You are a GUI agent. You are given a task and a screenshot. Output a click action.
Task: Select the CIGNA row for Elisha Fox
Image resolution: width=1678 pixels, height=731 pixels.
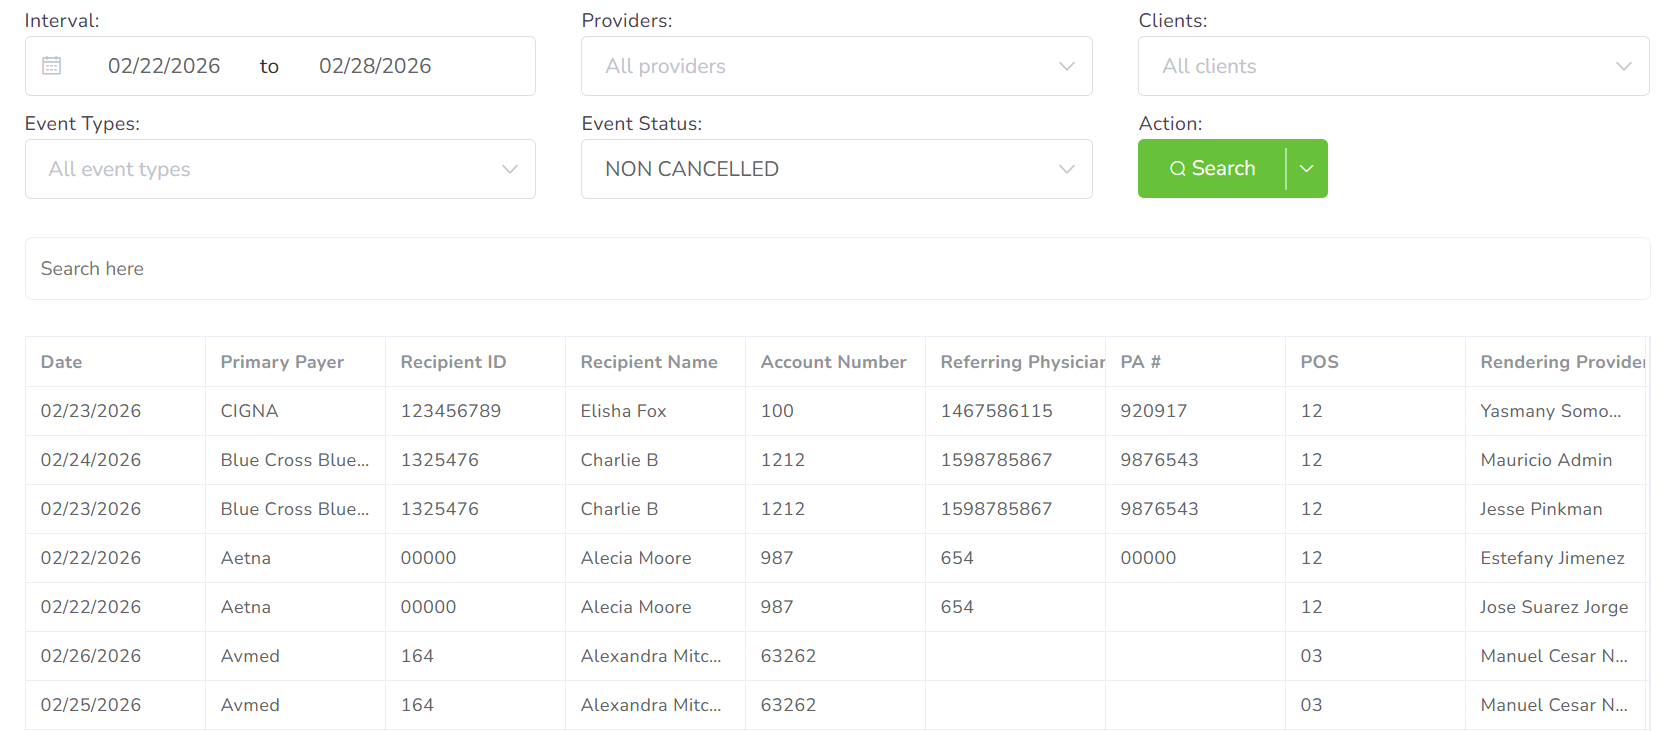pos(623,411)
